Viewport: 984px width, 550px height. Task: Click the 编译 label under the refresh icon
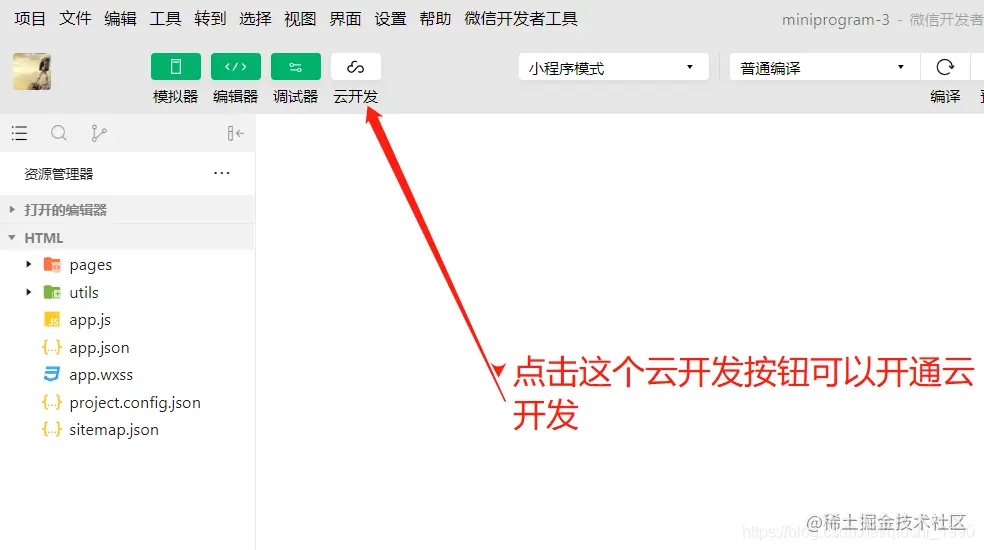coord(945,97)
